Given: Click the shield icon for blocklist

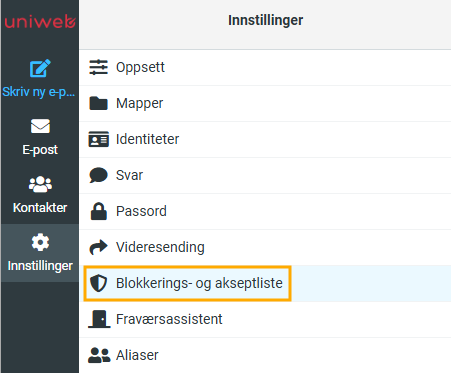Looking at the screenshot, I should [98, 283].
